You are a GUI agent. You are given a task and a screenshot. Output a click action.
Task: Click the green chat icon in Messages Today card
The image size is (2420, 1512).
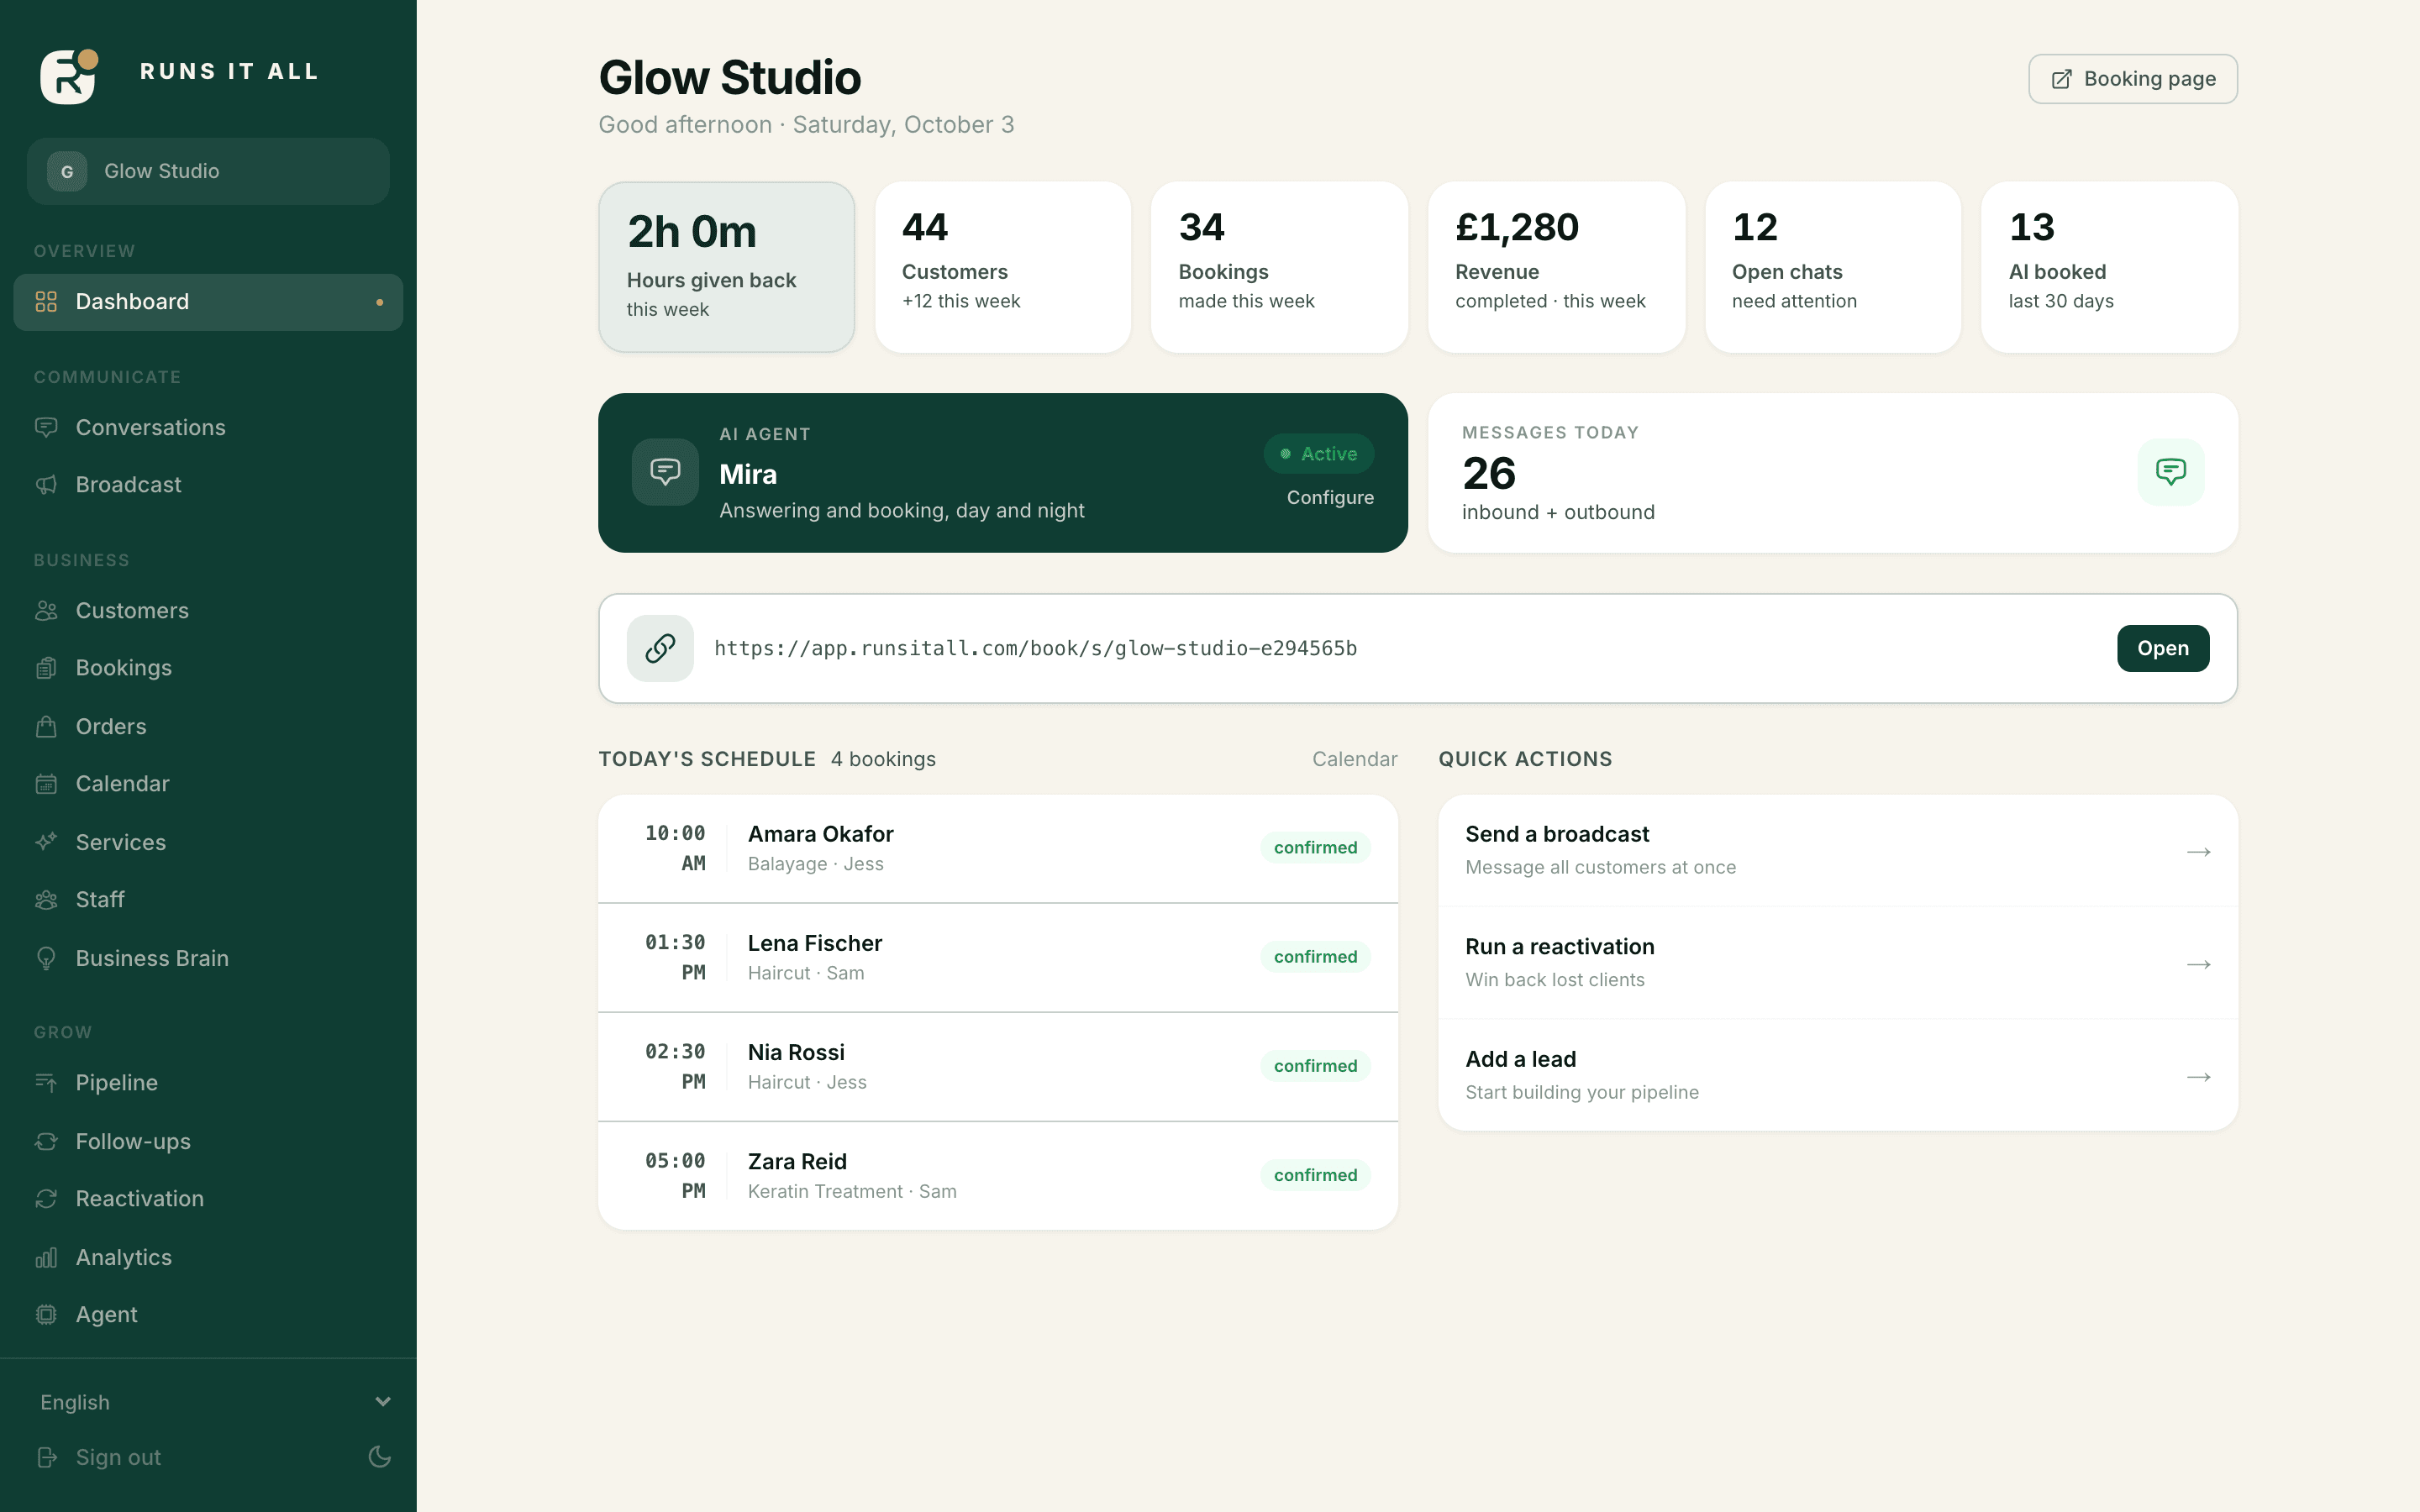pyautogui.click(x=2171, y=472)
